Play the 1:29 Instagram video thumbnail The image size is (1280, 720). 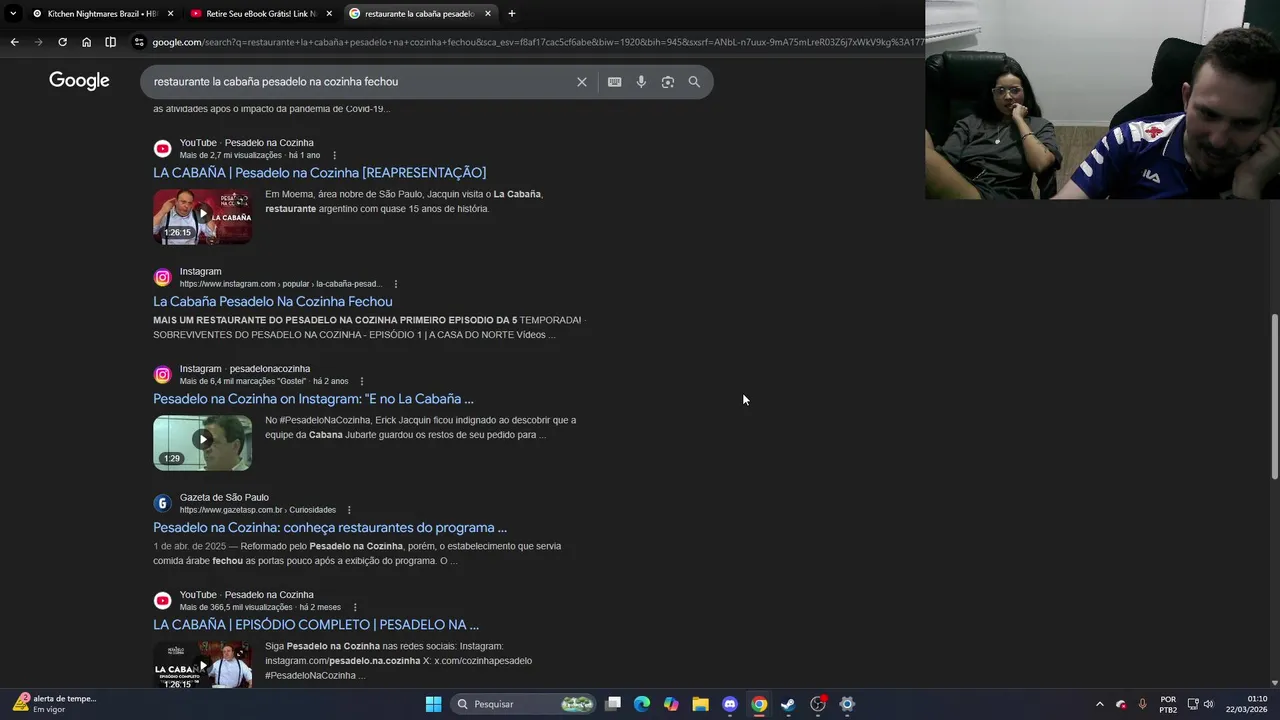(x=202, y=442)
